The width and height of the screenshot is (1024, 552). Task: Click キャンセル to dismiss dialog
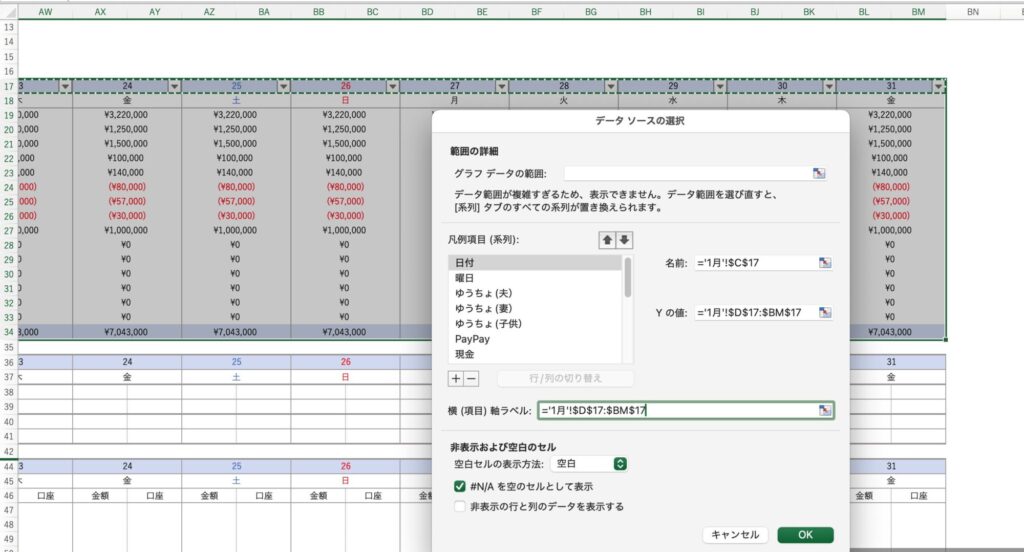pyautogui.click(x=735, y=535)
